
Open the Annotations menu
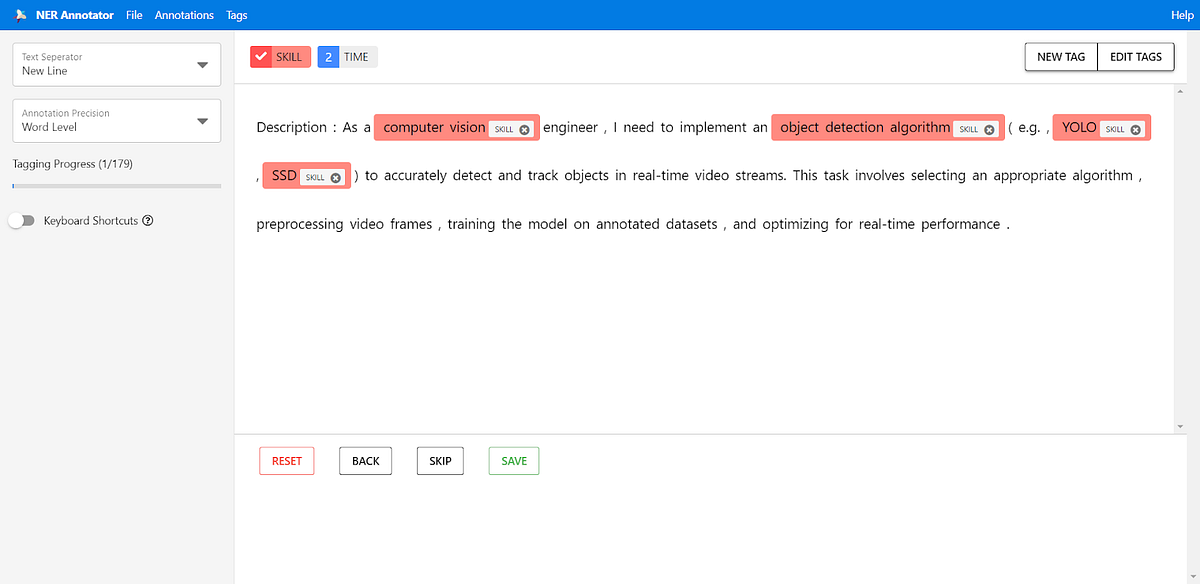tap(184, 15)
